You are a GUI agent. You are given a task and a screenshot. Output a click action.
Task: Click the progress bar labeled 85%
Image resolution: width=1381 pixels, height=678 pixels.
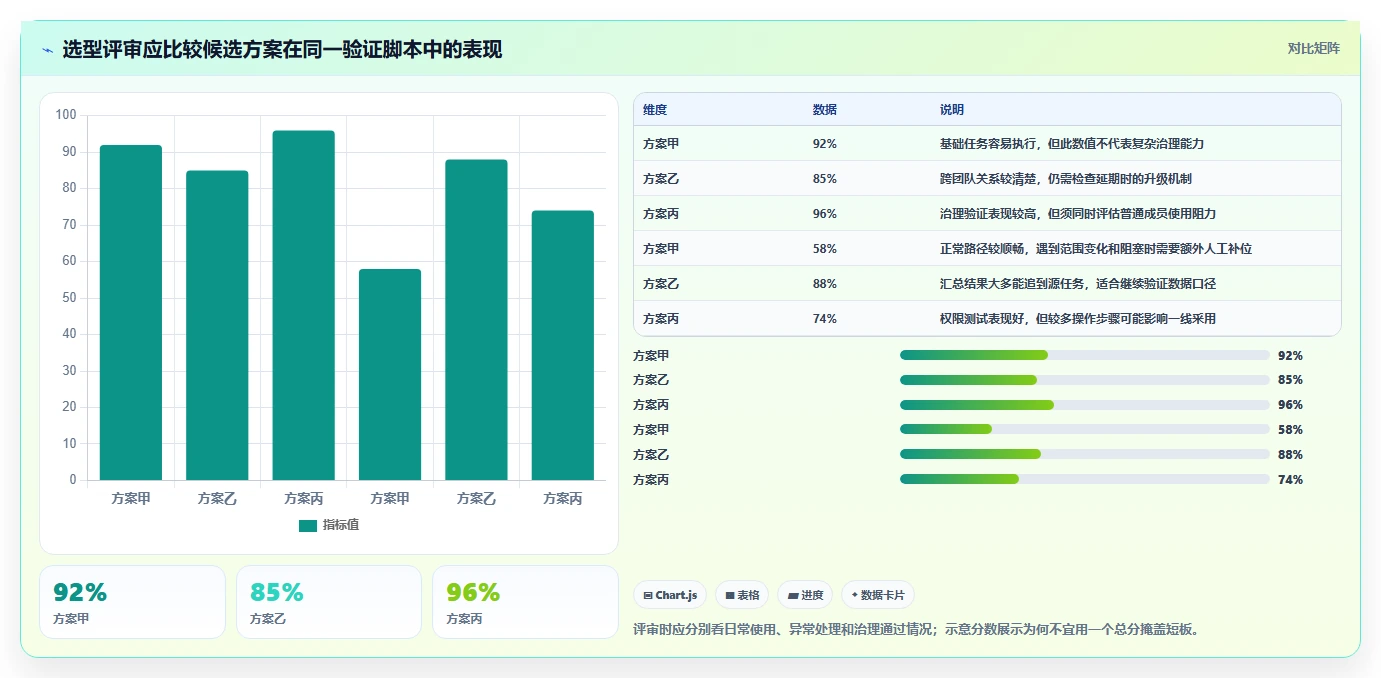pos(1085,380)
